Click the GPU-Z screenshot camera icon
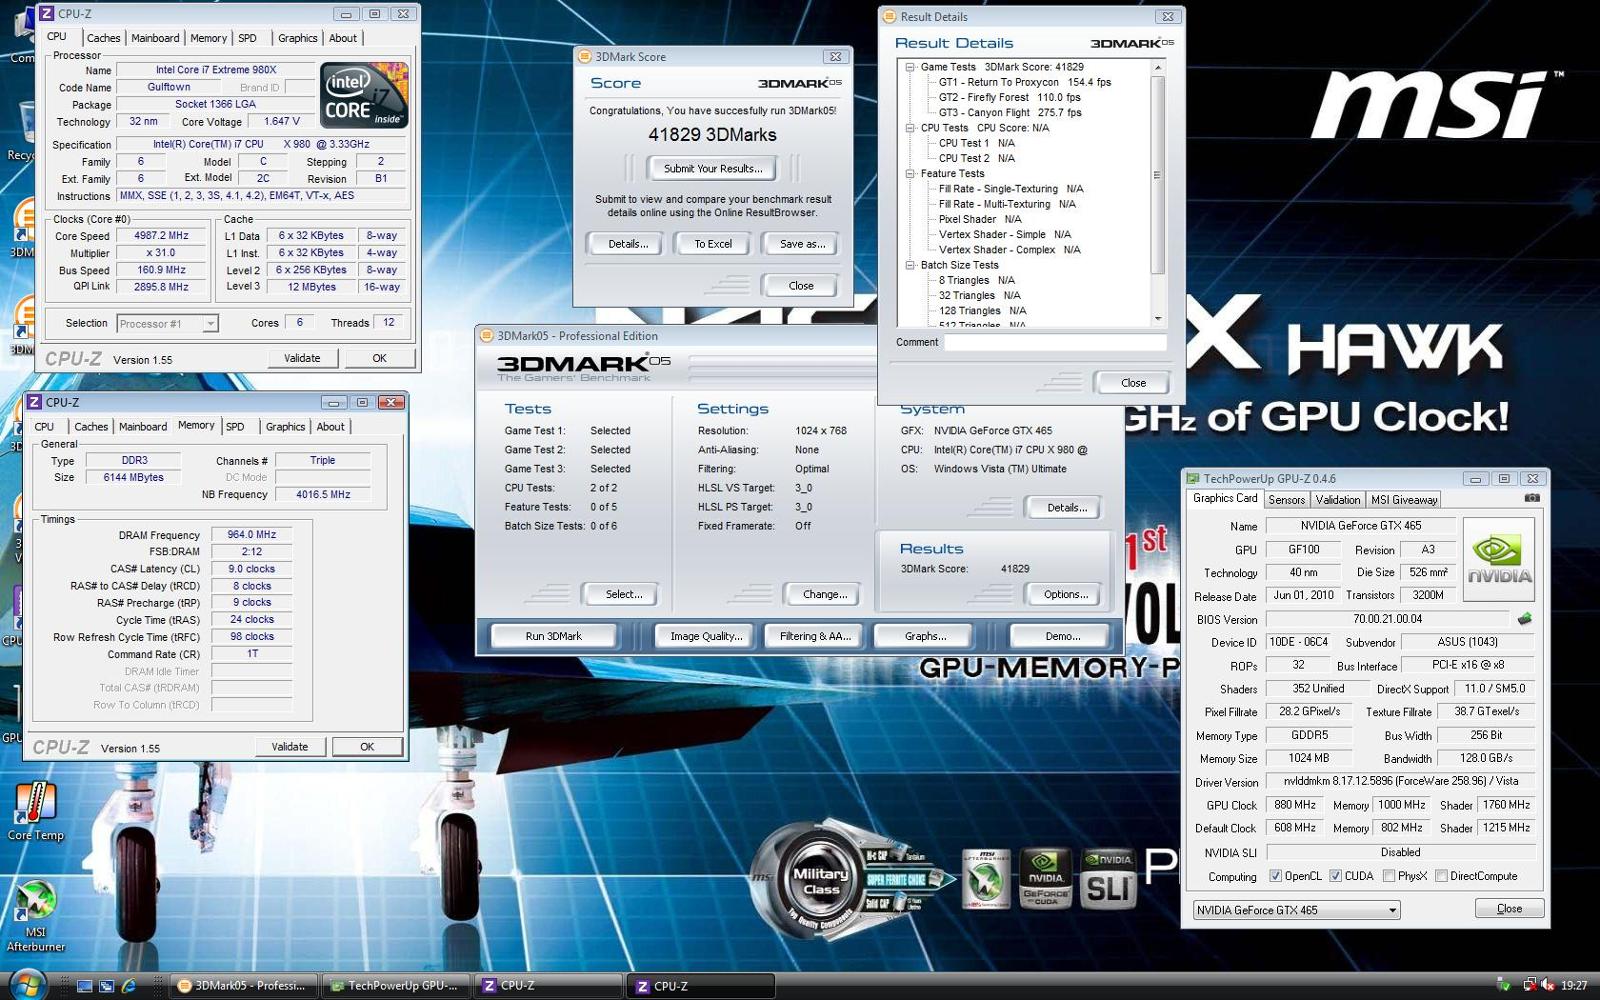This screenshot has height=1000, width=1600. pos(1532,498)
